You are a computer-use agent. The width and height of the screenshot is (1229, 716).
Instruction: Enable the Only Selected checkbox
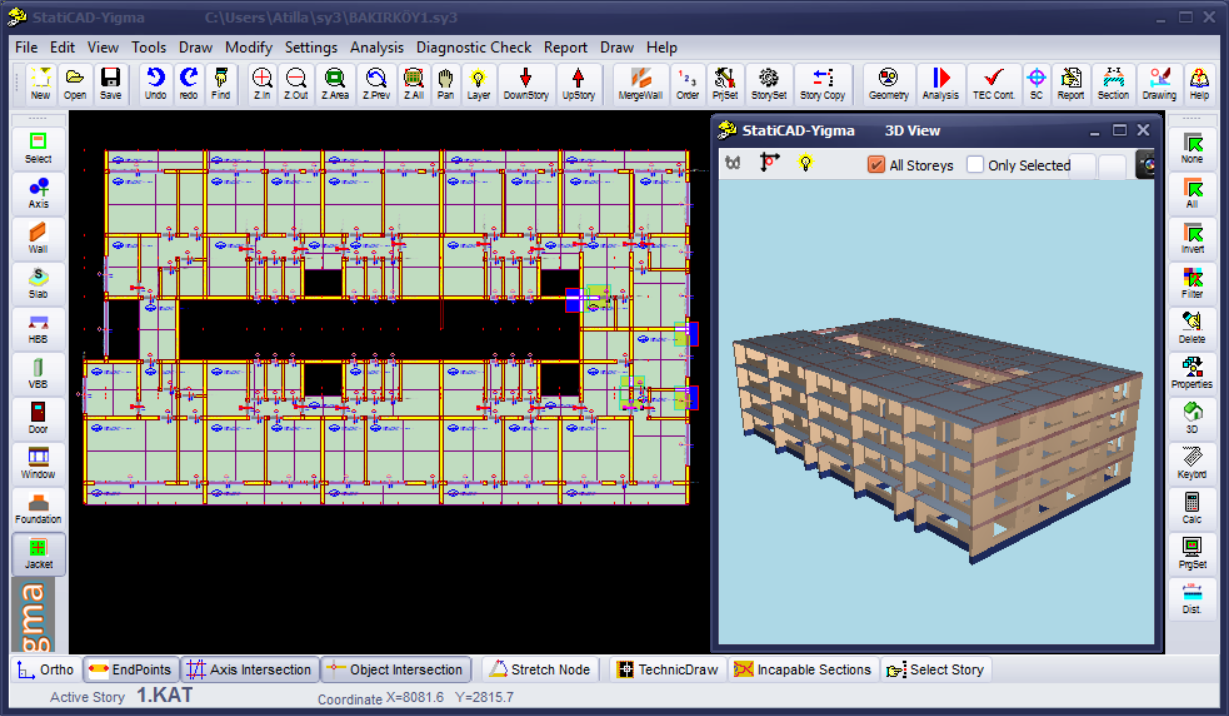976,165
